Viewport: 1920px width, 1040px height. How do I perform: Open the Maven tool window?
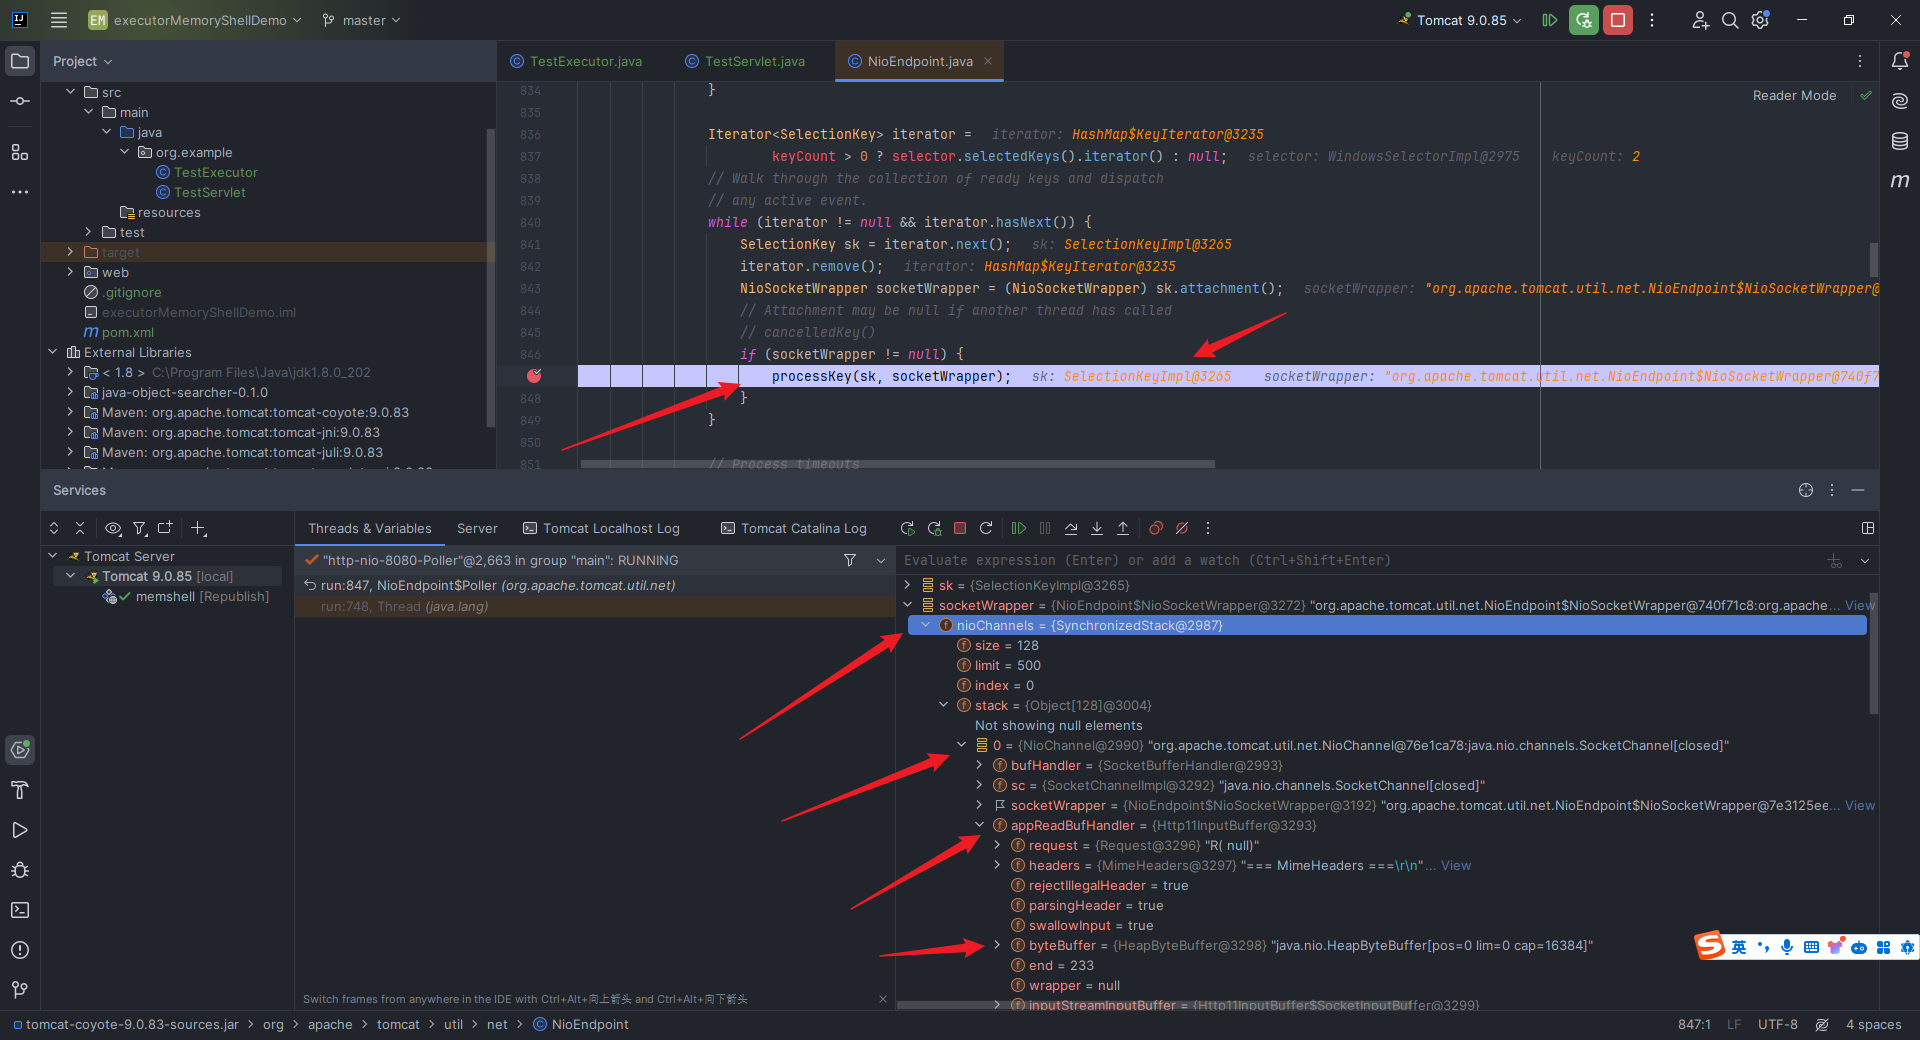pyautogui.click(x=1900, y=181)
